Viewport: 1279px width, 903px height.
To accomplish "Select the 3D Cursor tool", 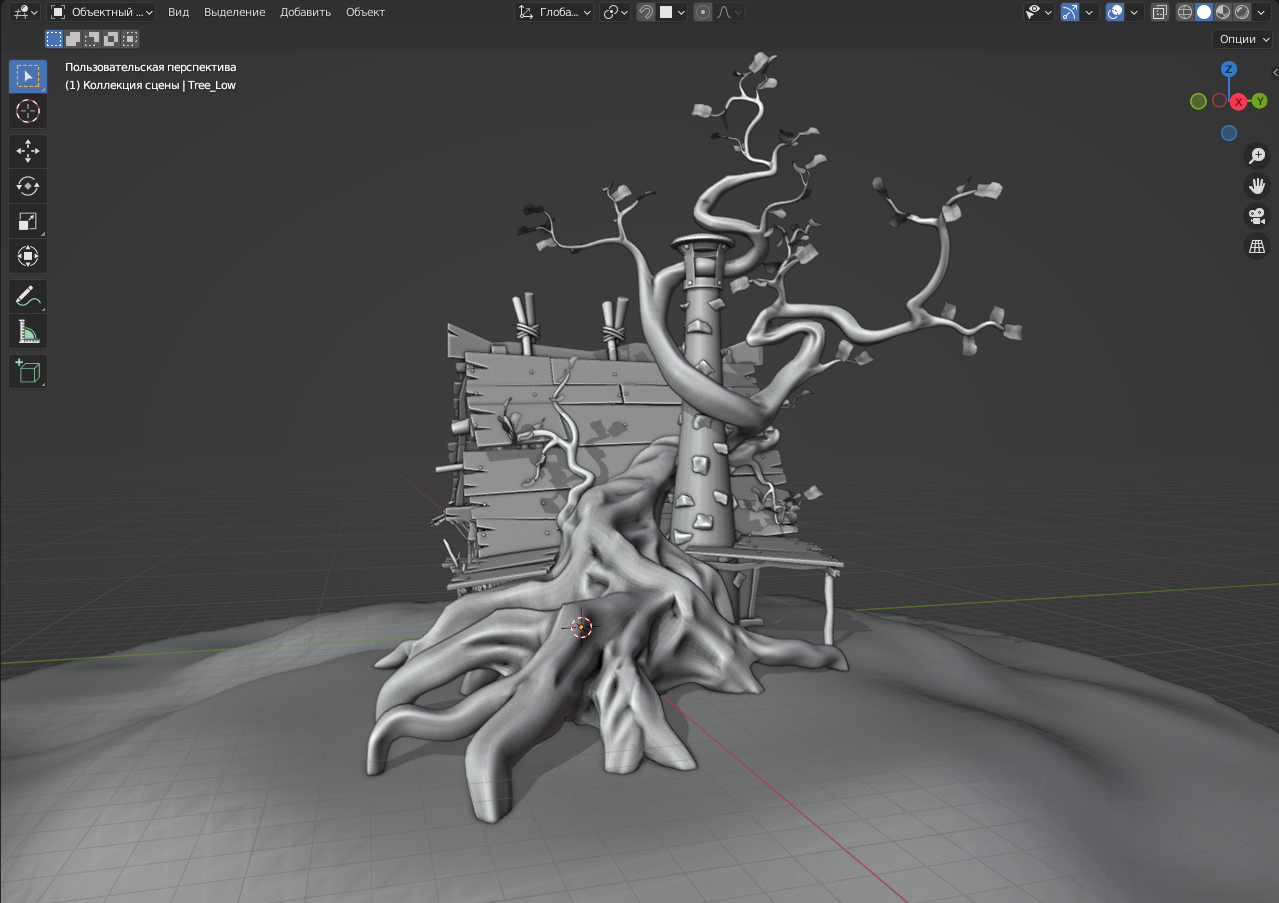I will coord(28,111).
